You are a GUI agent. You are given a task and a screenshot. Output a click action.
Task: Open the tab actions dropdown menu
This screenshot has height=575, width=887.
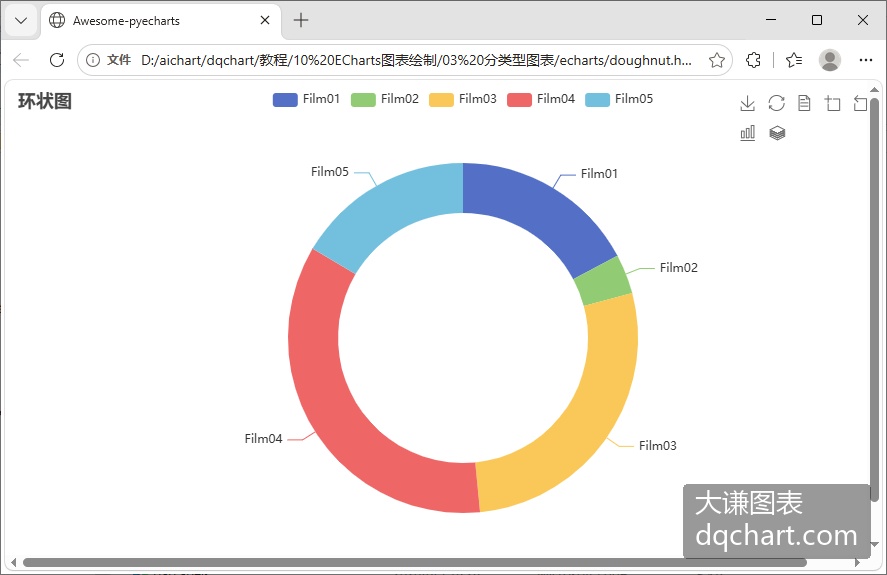[21, 21]
